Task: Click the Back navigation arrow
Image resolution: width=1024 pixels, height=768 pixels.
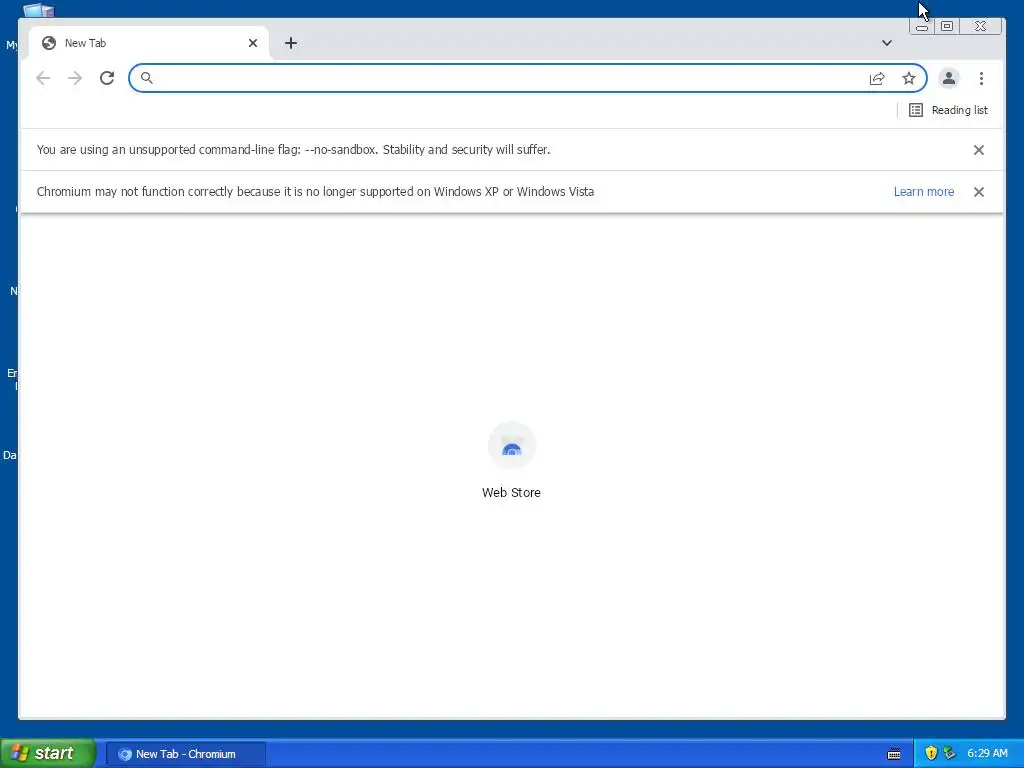Action: point(43,78)
